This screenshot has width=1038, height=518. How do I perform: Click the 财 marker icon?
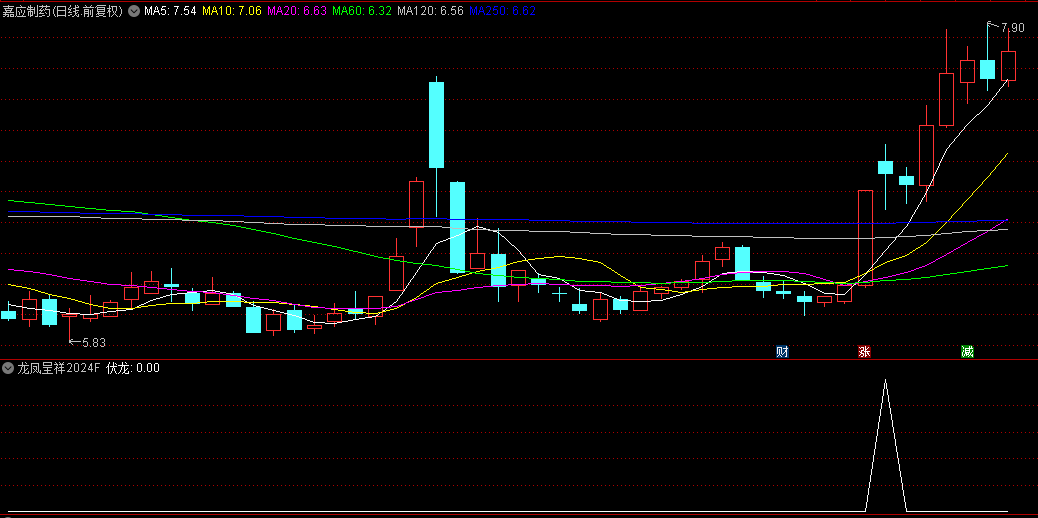coord(782,352)
